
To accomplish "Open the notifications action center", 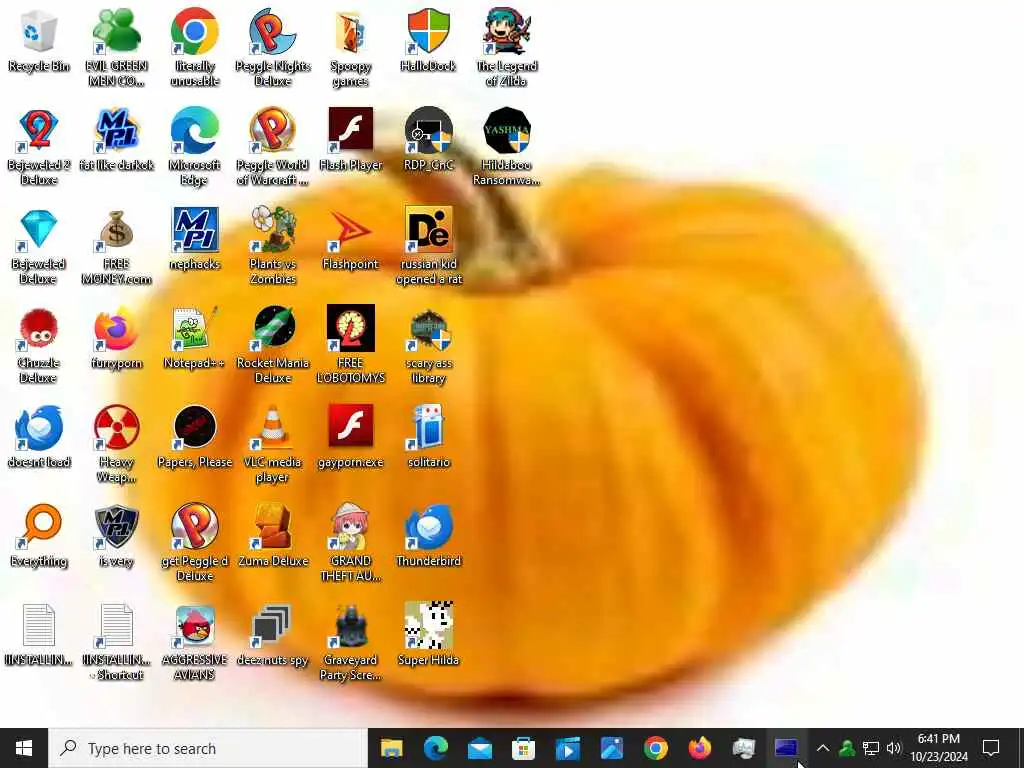I will click(991, 748).
